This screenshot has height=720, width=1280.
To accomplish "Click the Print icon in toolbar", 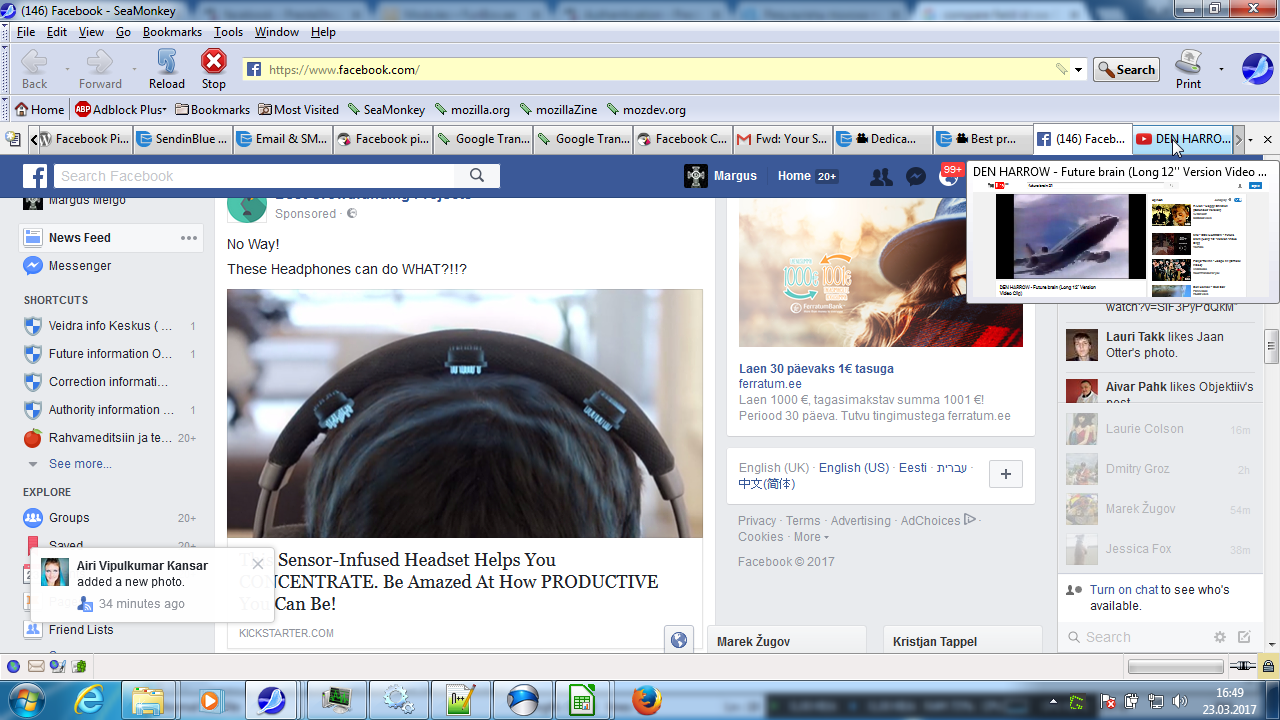I will coord(1188,69).
